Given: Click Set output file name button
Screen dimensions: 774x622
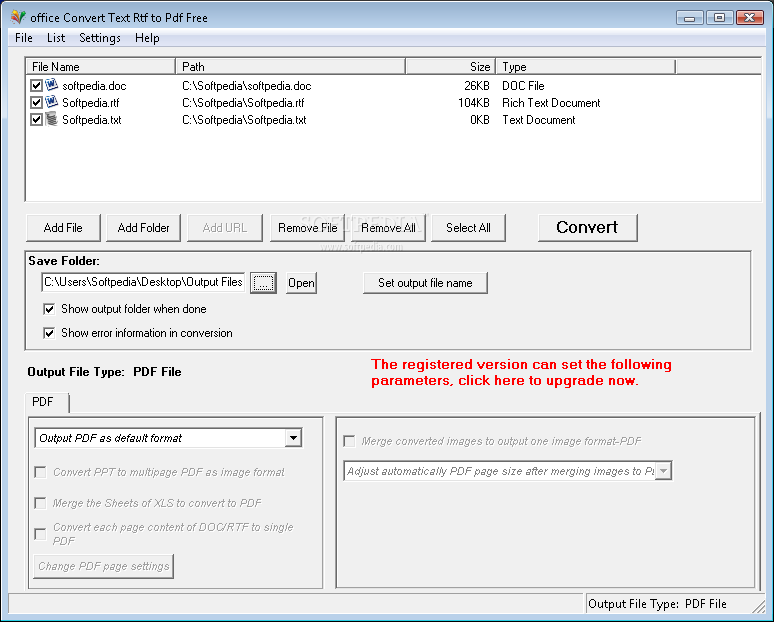Looking at the screenshot, I should click(425, 283).
